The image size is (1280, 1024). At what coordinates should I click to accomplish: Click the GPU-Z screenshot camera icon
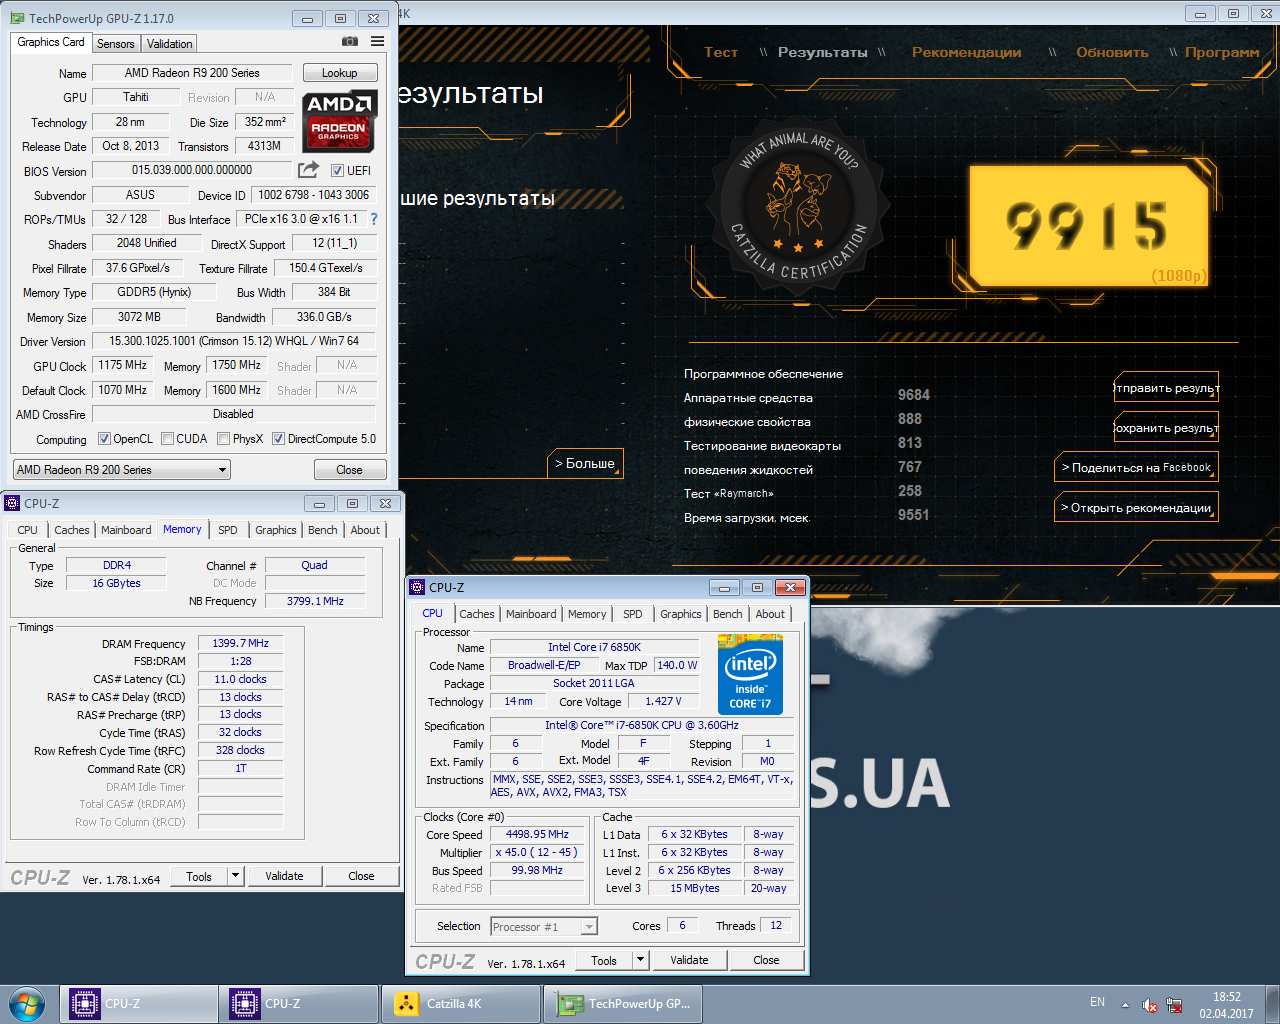[350, 42]
